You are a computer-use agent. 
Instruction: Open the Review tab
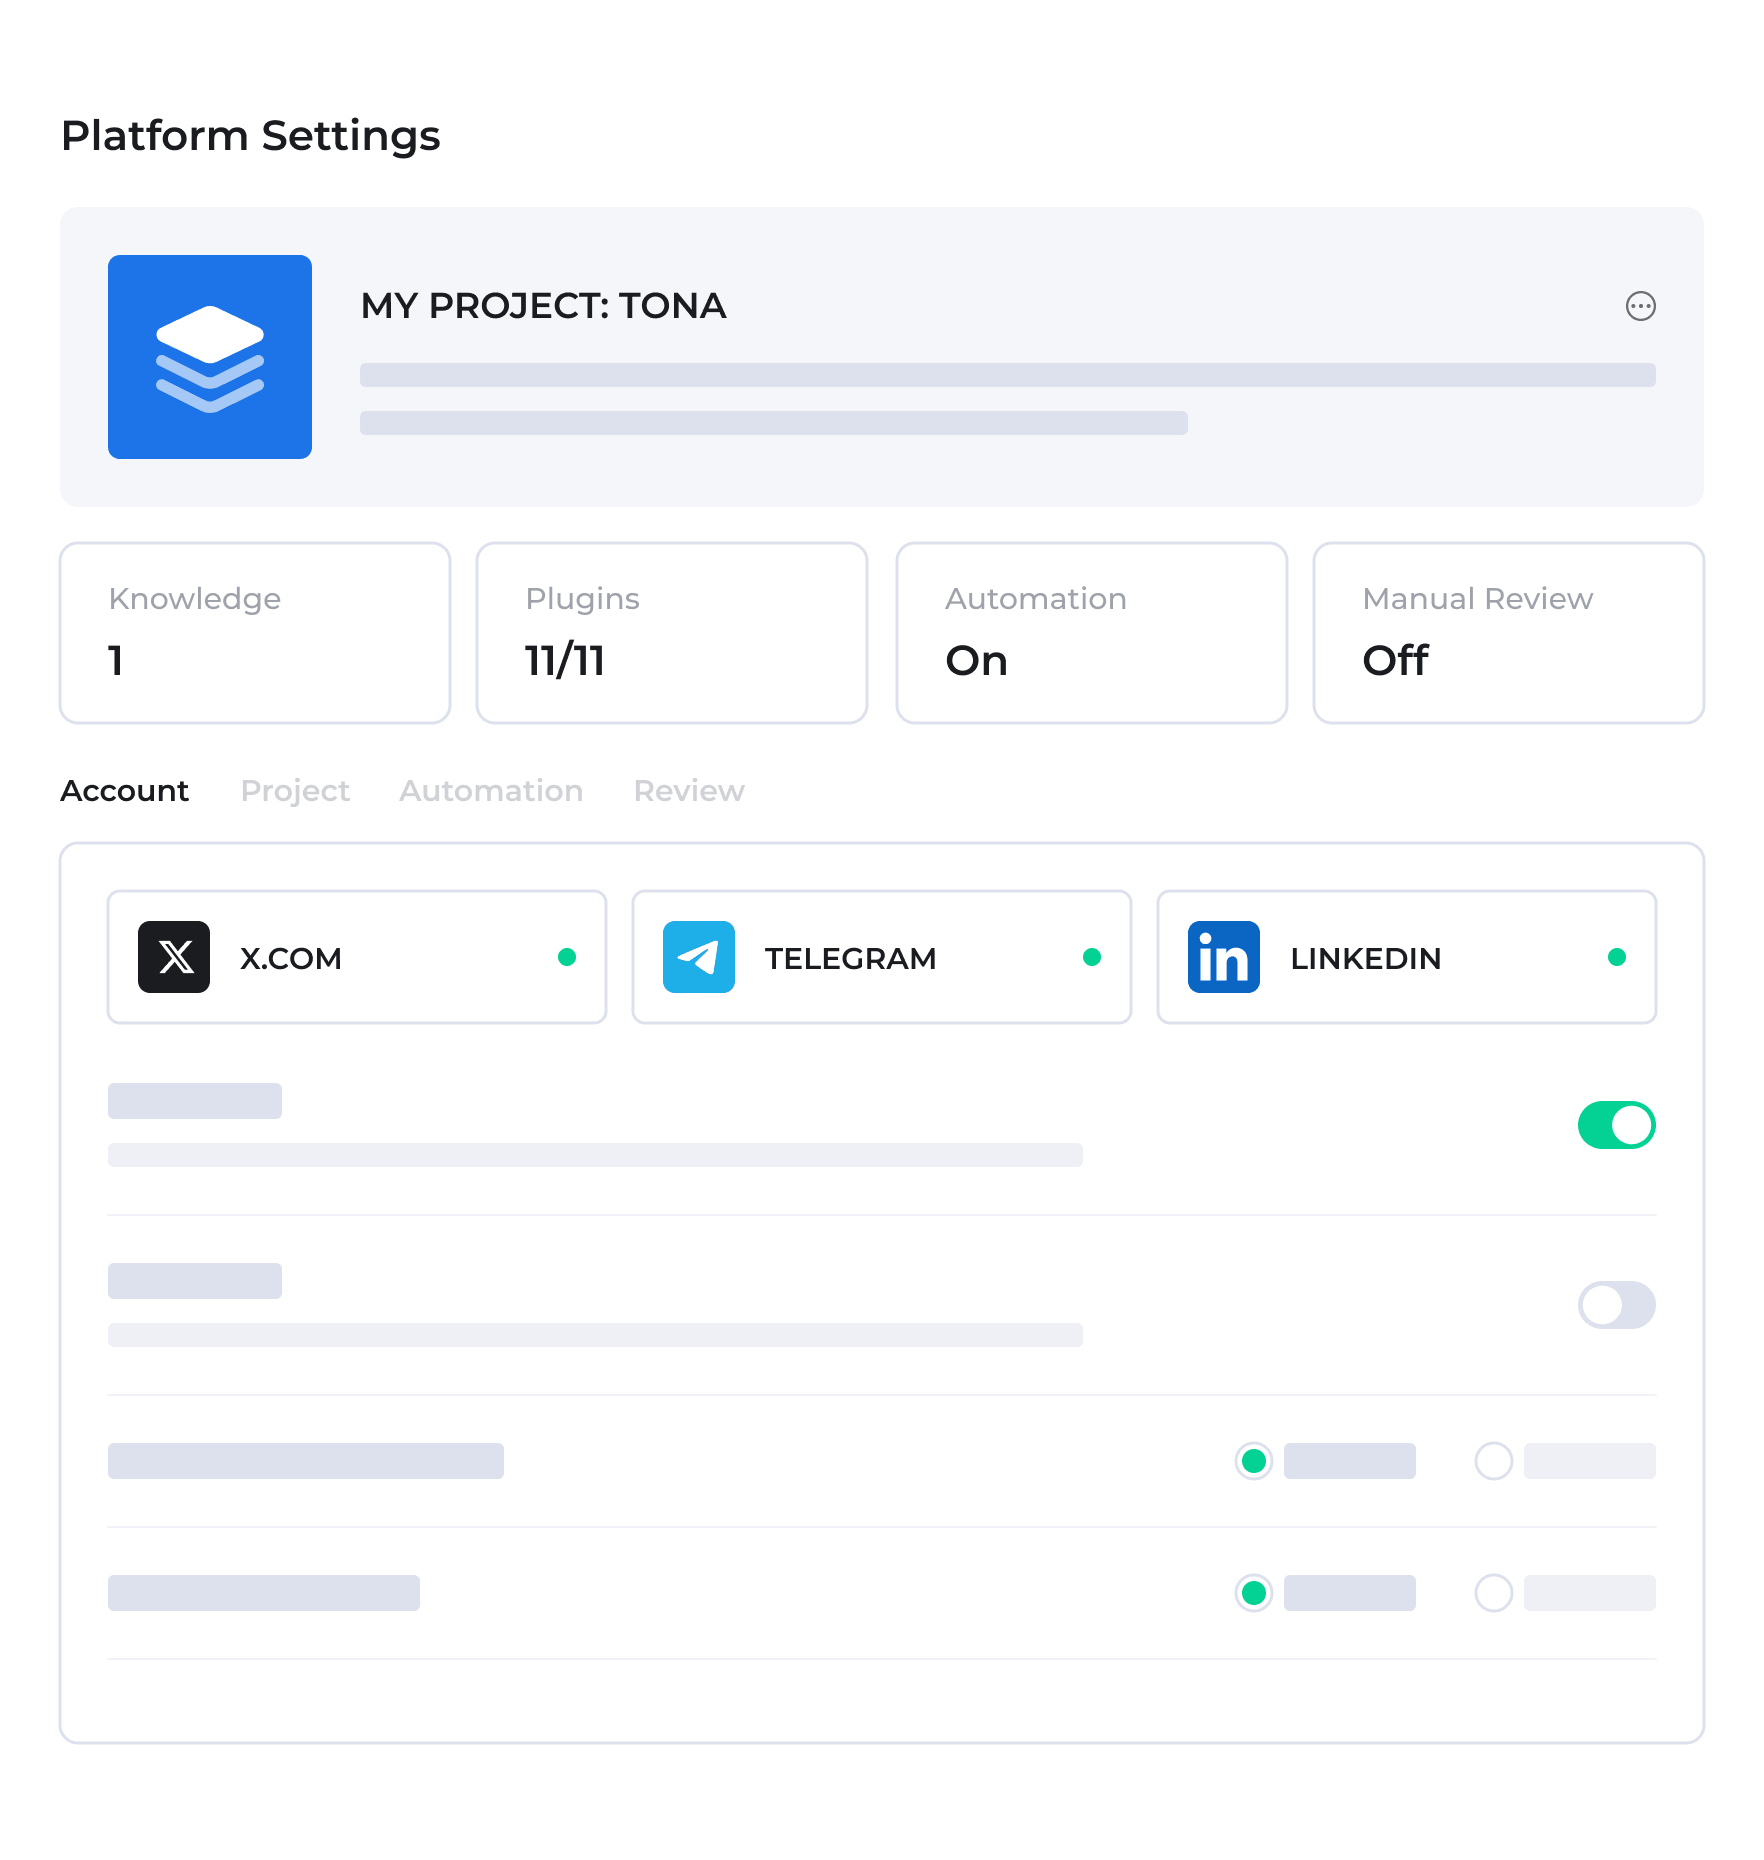(689, 791)
